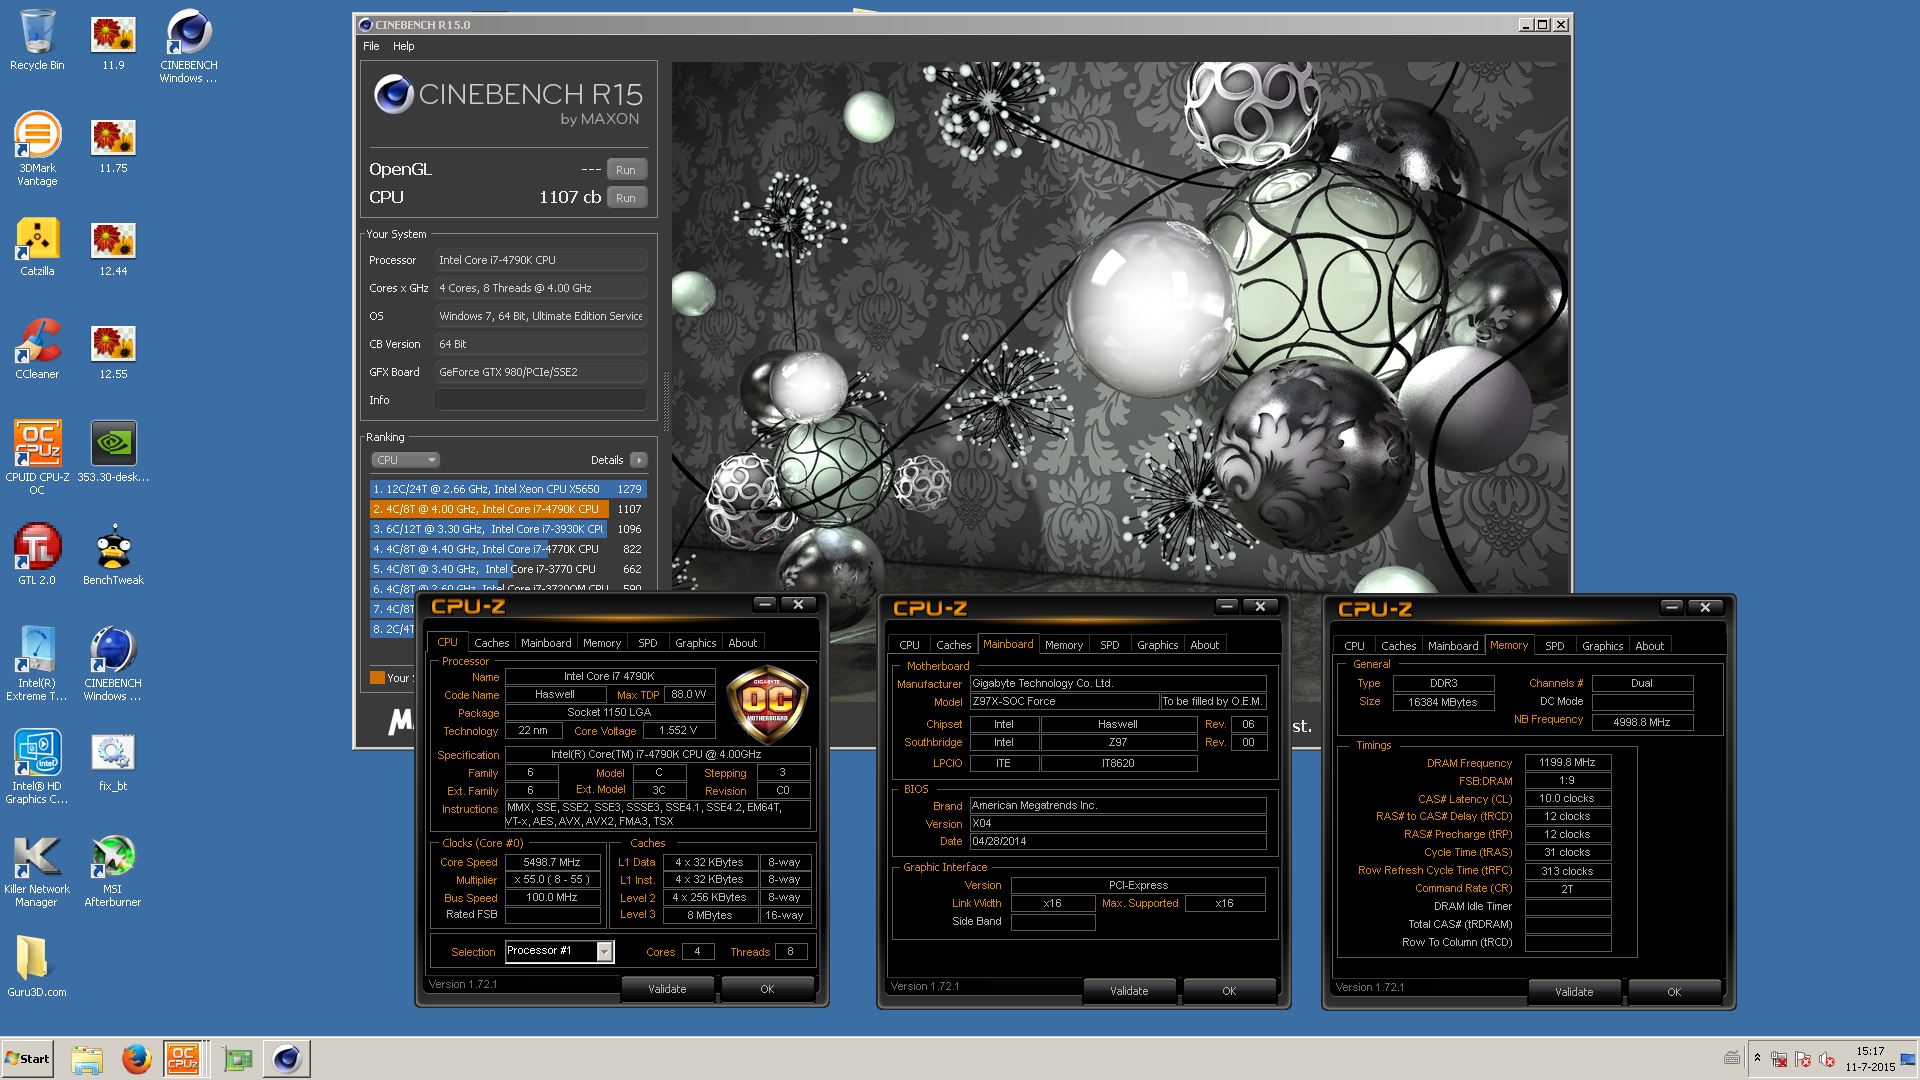The height and width of the screenshot is (1080, 1920).
Task: Switch to CPU tab in Mainboard CPU-Z window
Action: tap(909, 645)
